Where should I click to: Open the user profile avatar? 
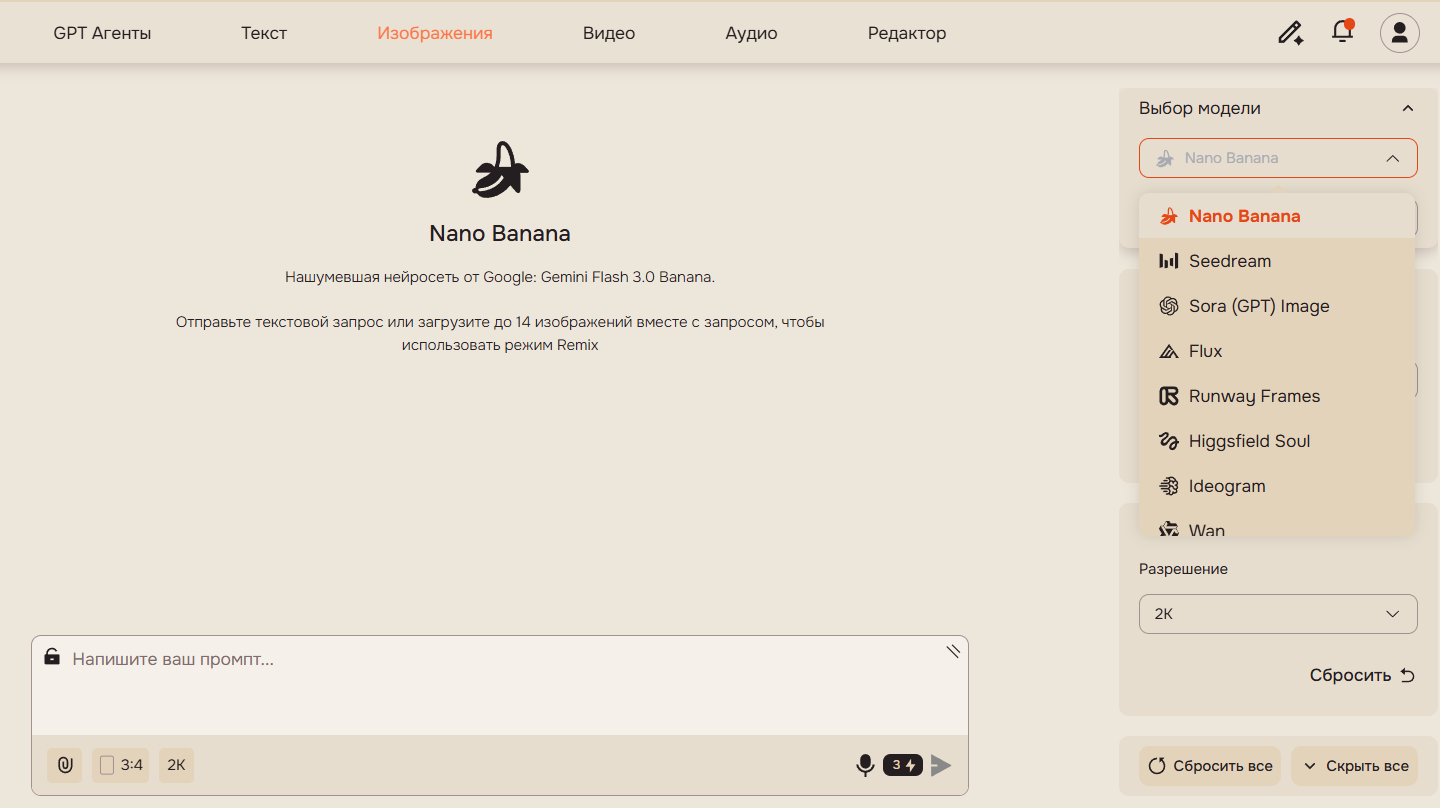1400,33
